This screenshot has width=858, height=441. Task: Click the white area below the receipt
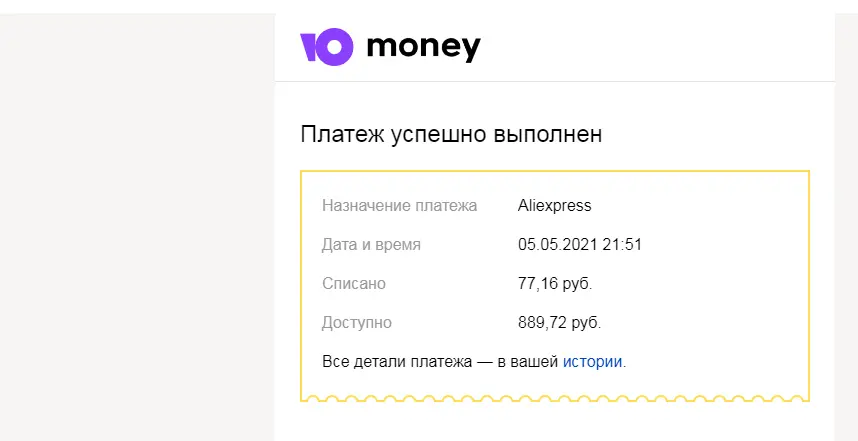555,422
